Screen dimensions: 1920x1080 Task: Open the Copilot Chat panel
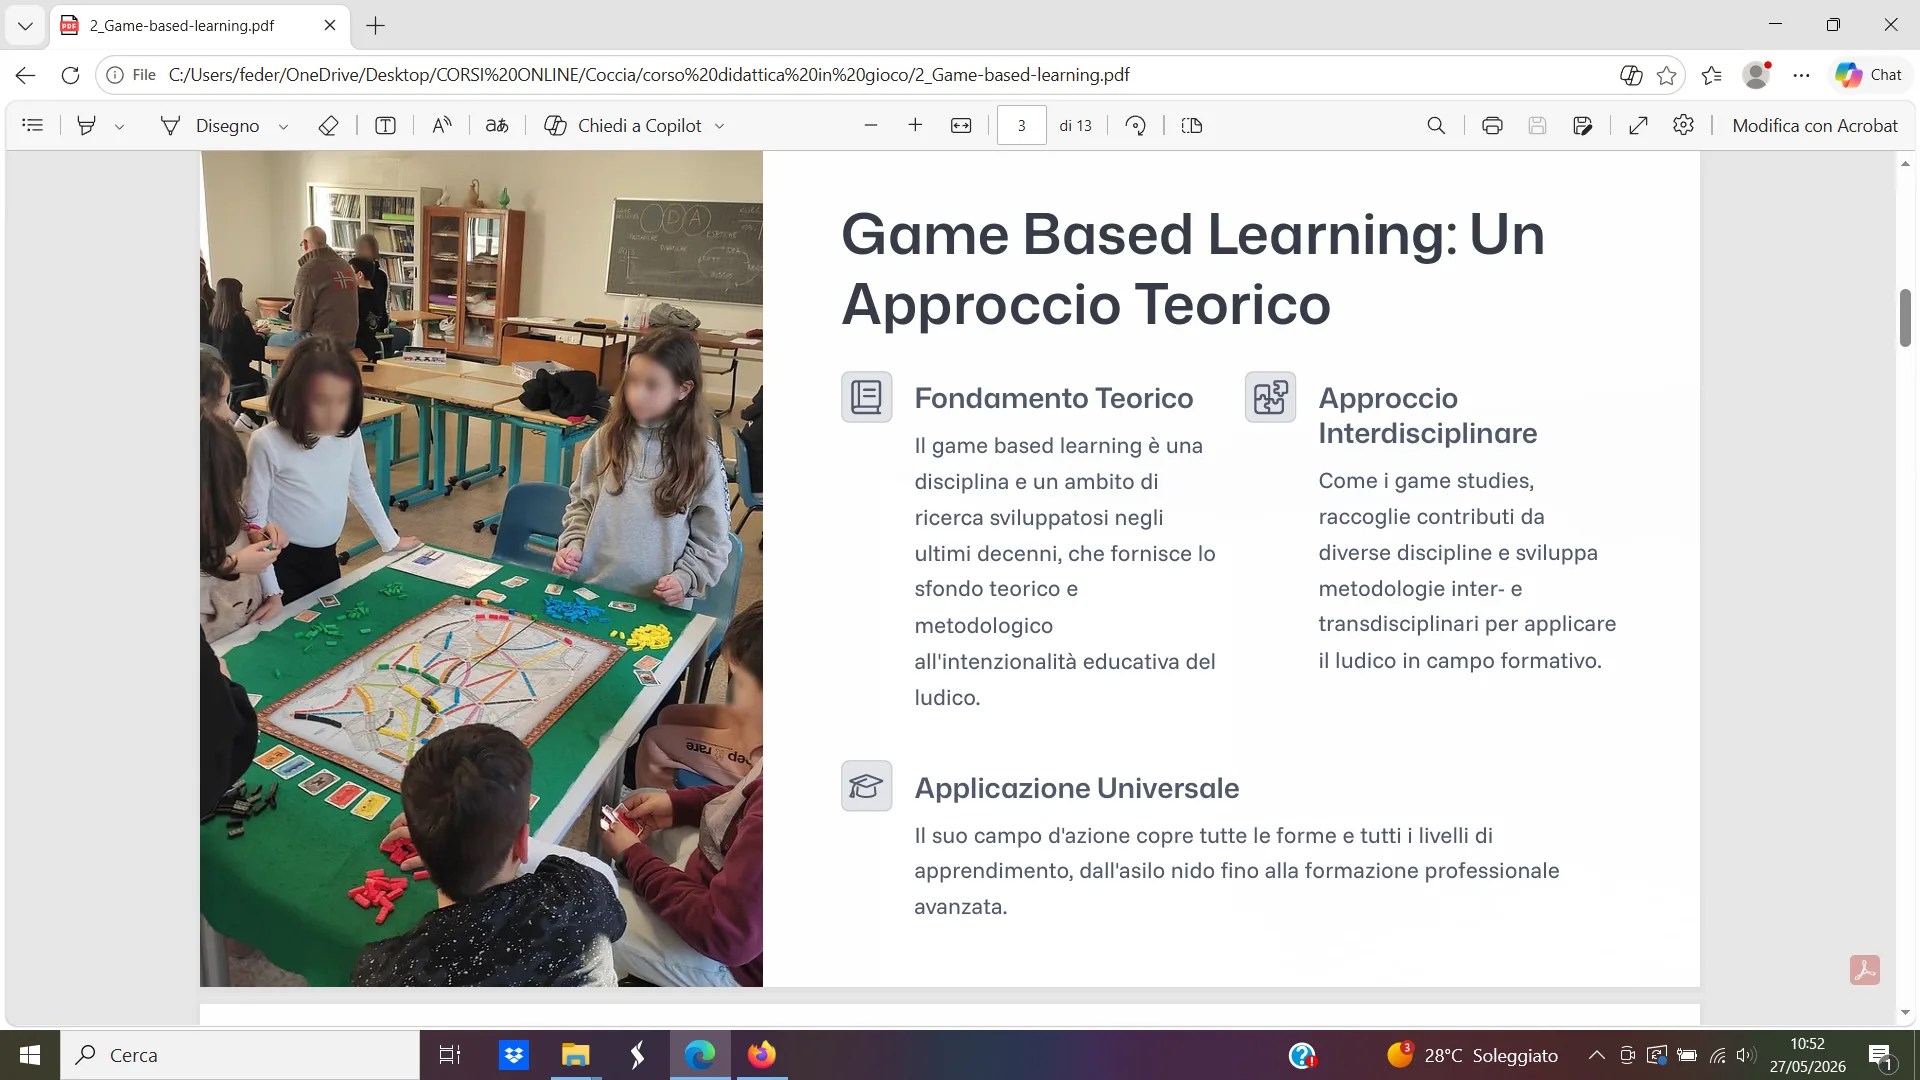(x=1868, y=75)
